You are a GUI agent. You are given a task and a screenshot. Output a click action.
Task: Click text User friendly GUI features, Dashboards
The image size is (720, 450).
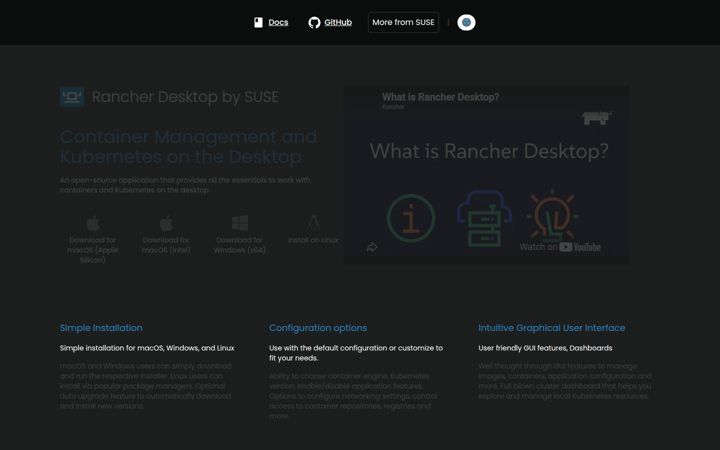point(545,348)
